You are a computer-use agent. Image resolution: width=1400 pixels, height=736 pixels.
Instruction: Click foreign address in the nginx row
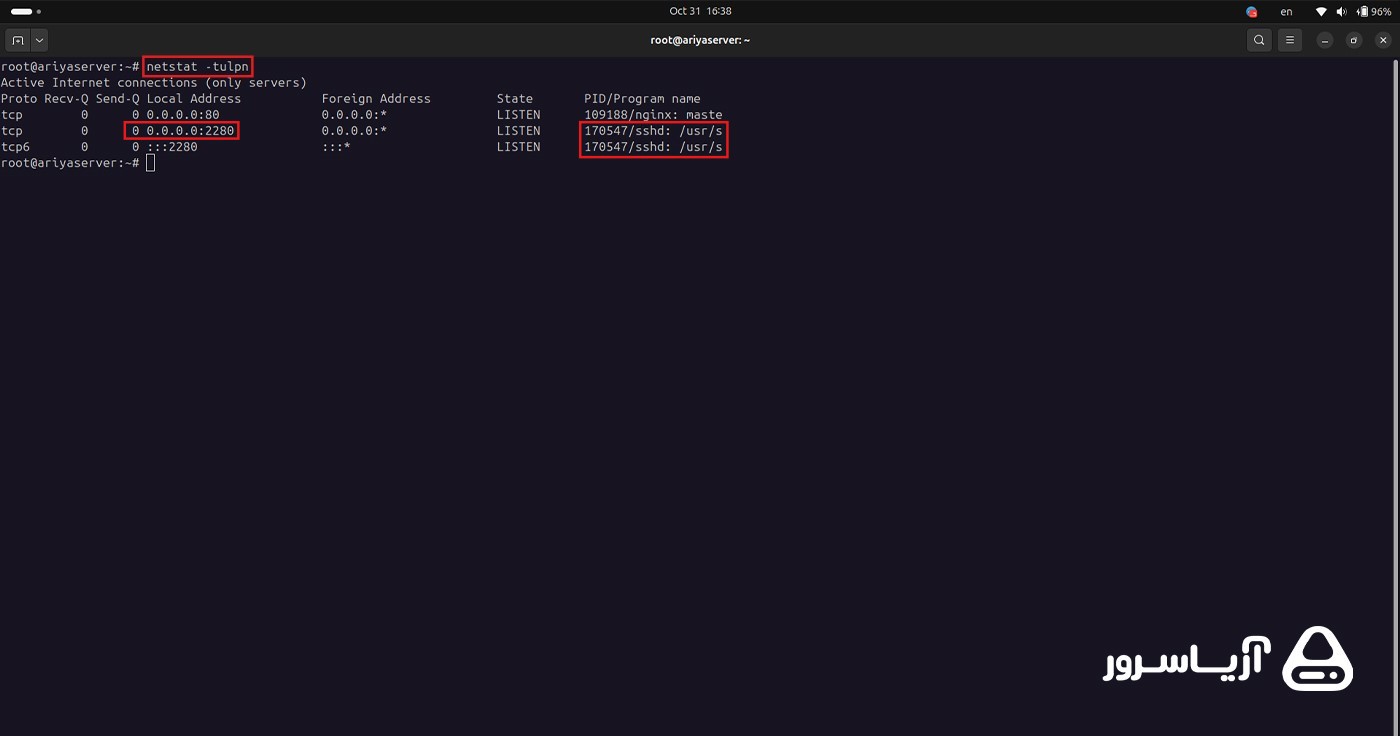tap(354, 114)
